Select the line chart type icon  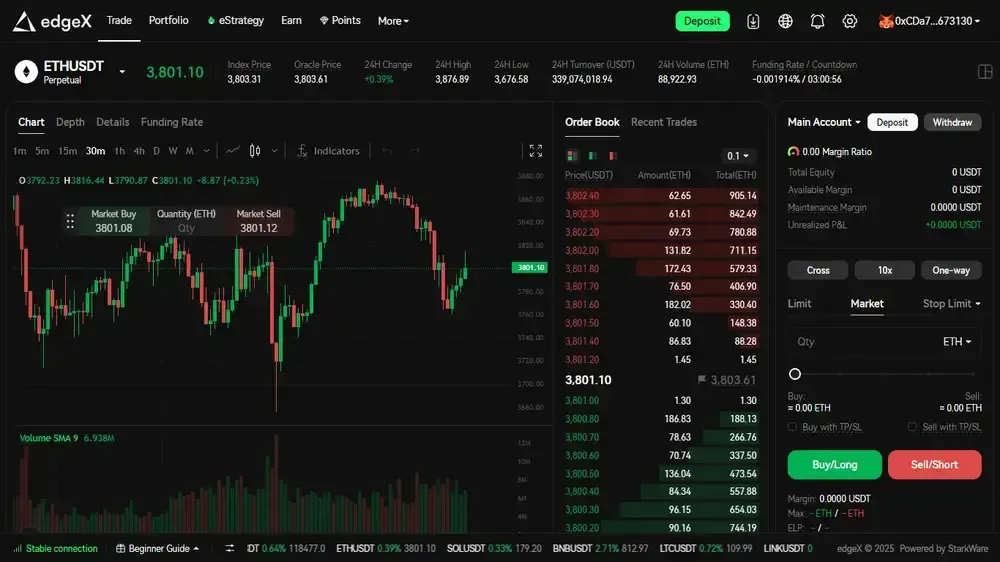tap(233, 151)
